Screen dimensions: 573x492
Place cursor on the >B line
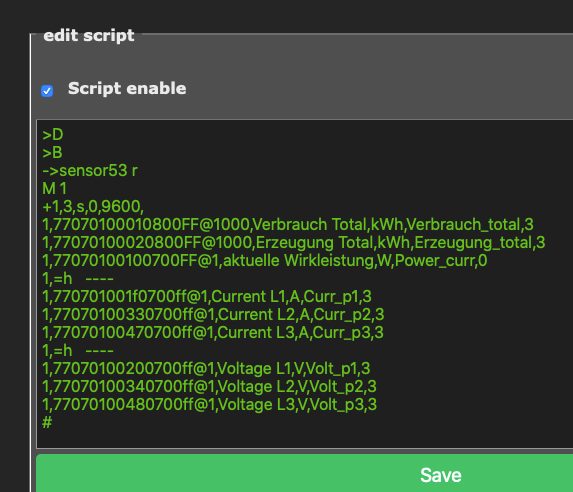coord(52,153)
